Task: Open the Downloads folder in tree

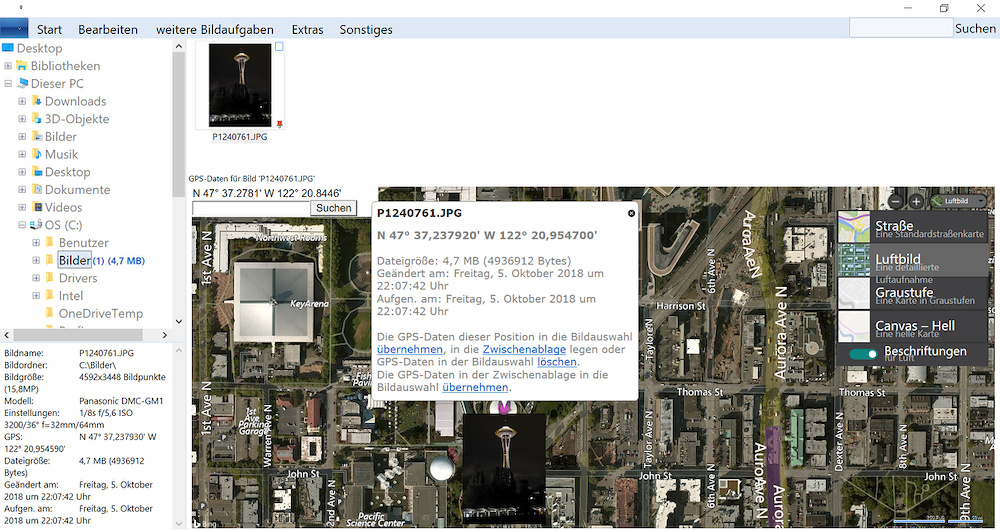Action: 75,101
